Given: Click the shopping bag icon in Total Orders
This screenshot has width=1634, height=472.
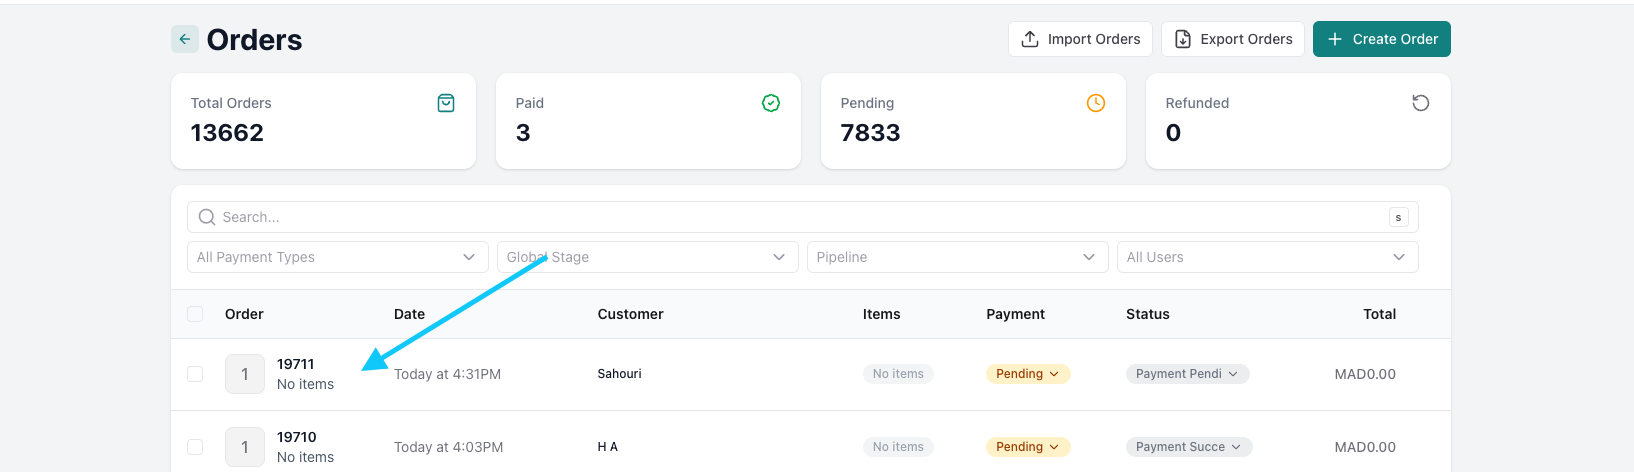Looking at the screenshot, I should pyautogui.click(x=446, y=103).
